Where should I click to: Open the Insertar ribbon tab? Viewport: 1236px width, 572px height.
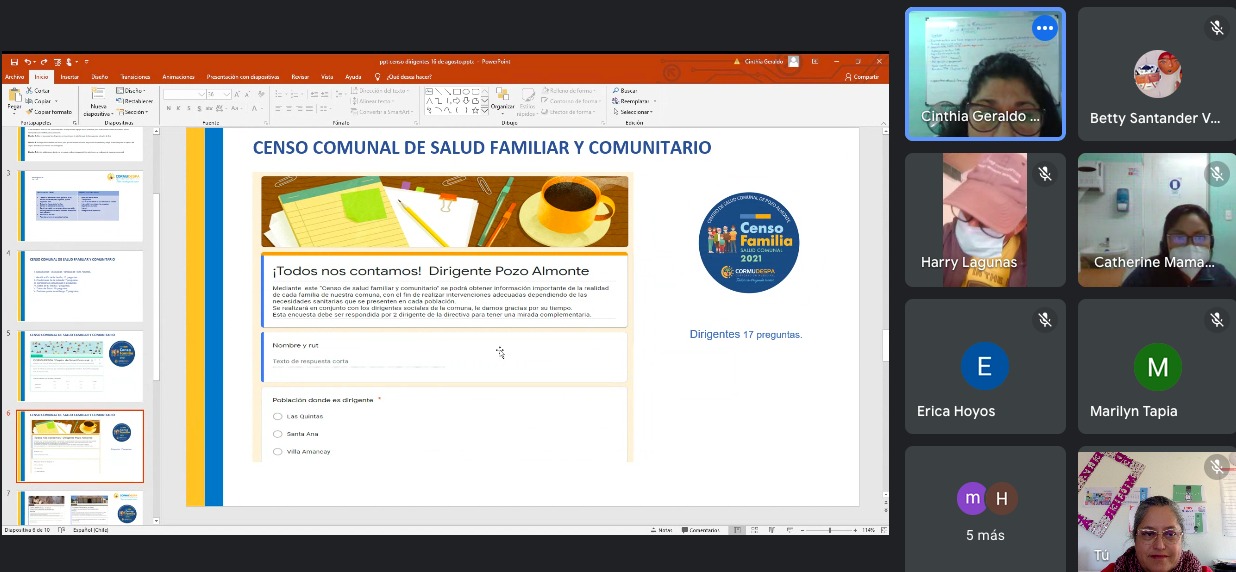69,77
